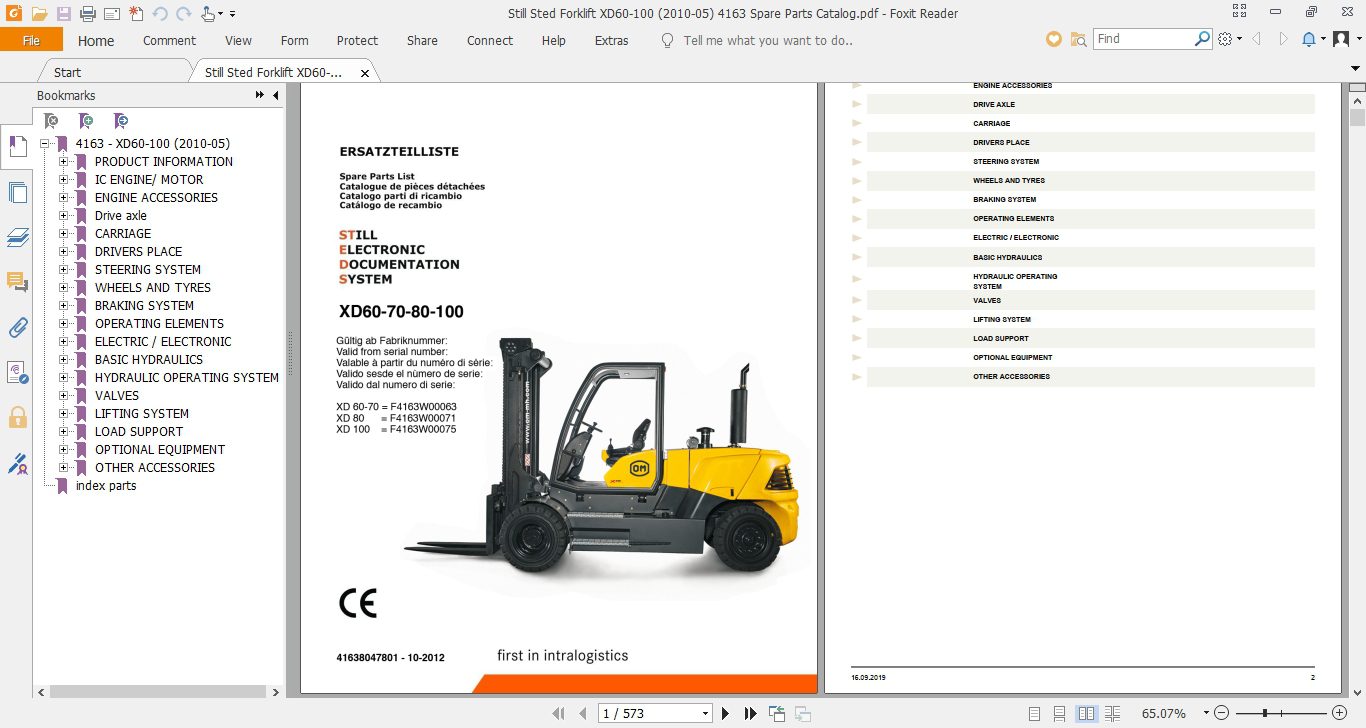Switch to single page view mode
The height and width of the screenshot is (728, 1366).
[x=1034, y=713]
